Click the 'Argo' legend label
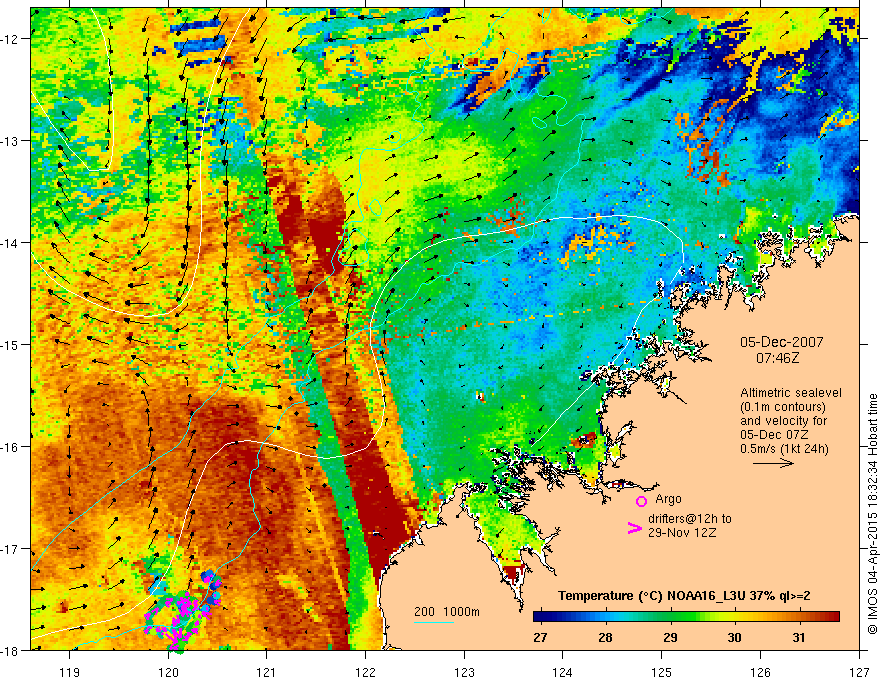This screenshot has height=680, width=880. [x=668, y=499]
